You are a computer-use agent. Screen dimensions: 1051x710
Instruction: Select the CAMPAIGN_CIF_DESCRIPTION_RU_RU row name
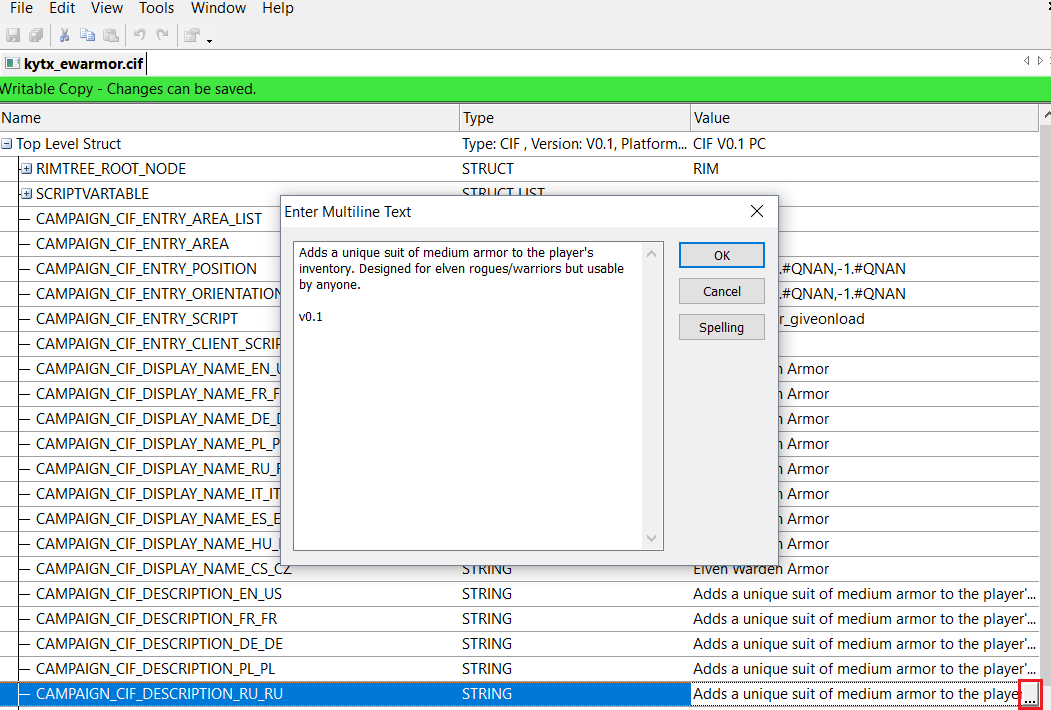pos(159,694)
